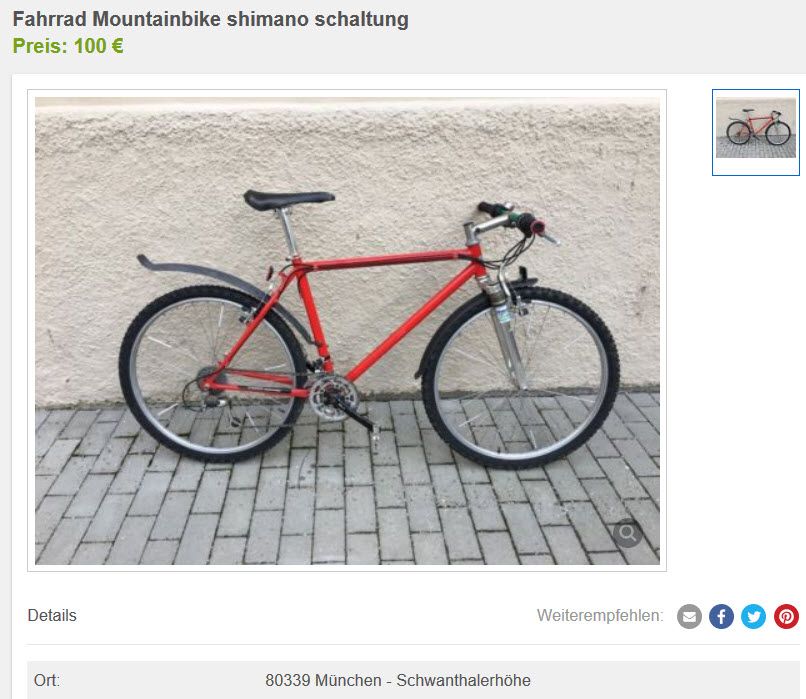Open the Details section
806x699 pixels.
click(x=52, y=615)
